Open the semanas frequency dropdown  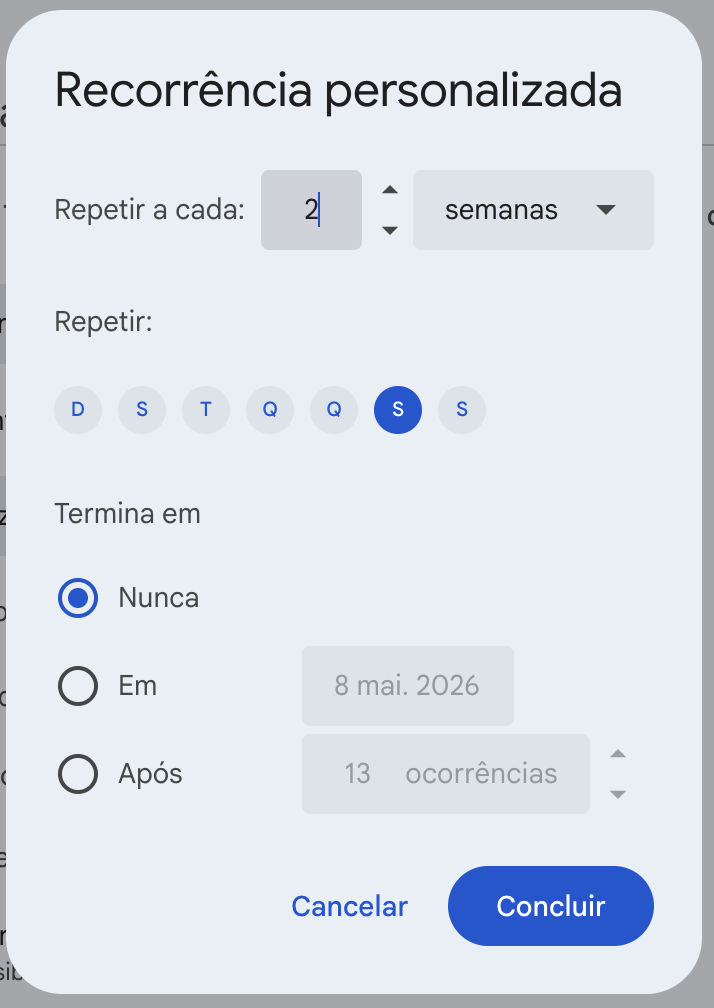click(x=533, y=210)
